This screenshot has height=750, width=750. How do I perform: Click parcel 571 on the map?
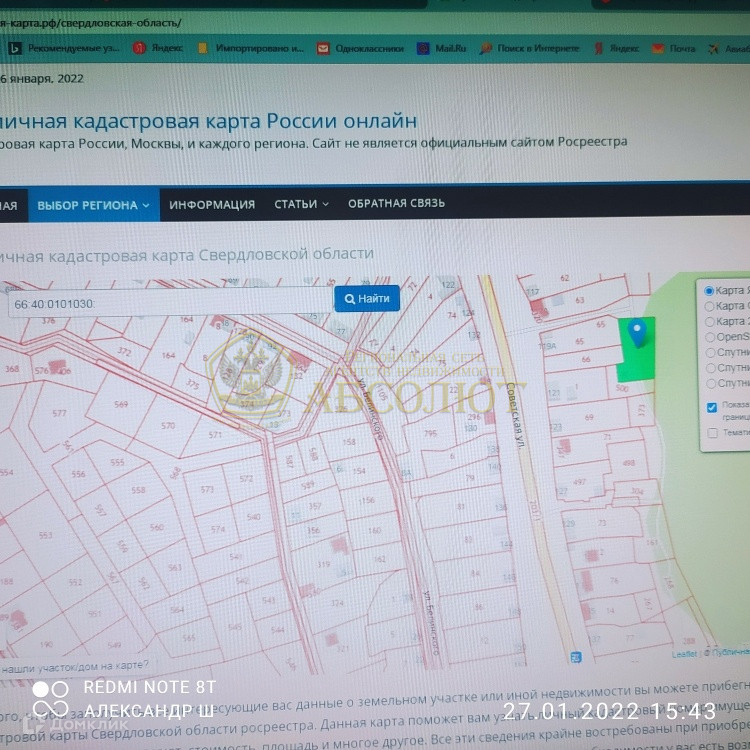click(215, 435)
